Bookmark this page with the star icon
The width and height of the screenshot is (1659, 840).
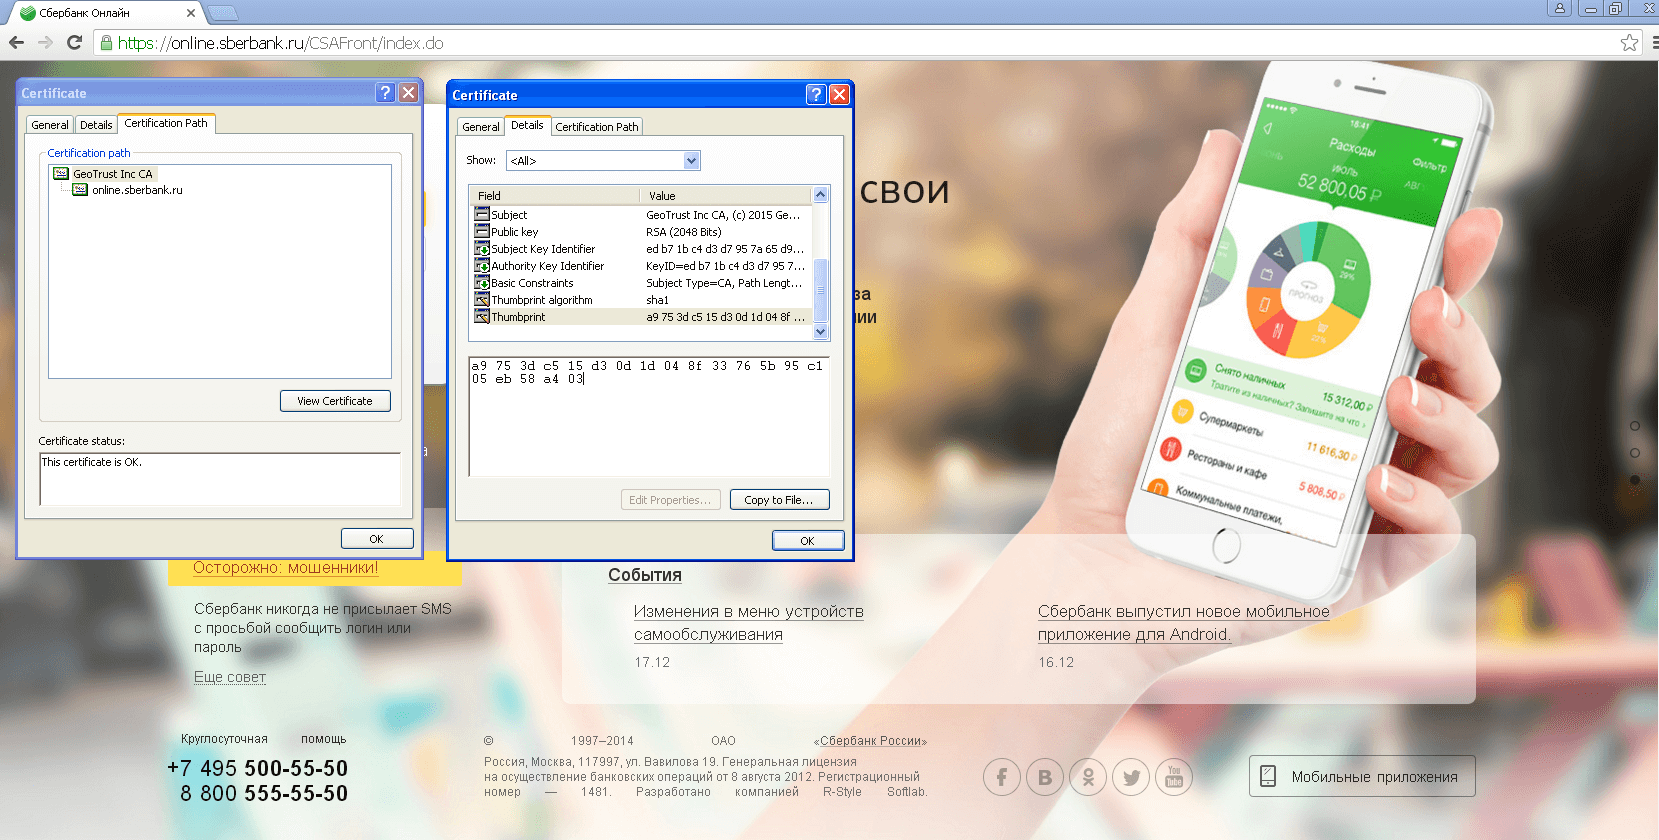(1629, 42)
